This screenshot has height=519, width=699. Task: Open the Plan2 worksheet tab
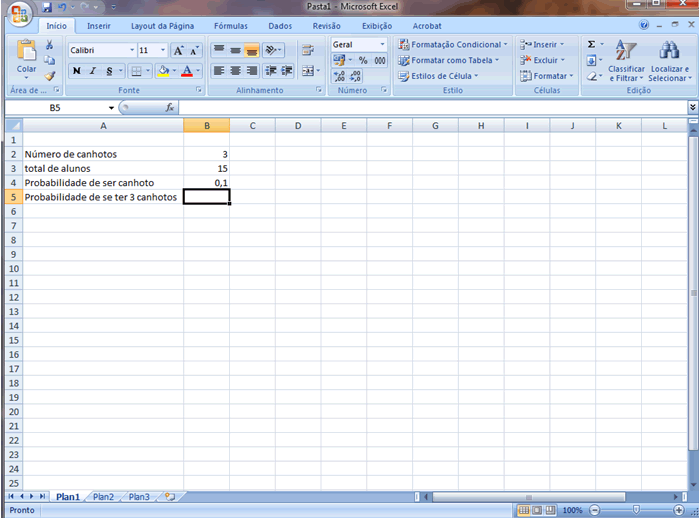click(103, 497)
